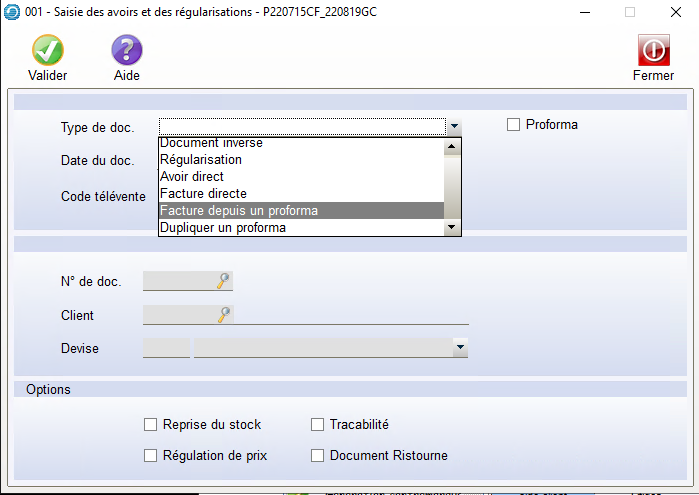Expand the Devise dropdown list

click(460, 348)
